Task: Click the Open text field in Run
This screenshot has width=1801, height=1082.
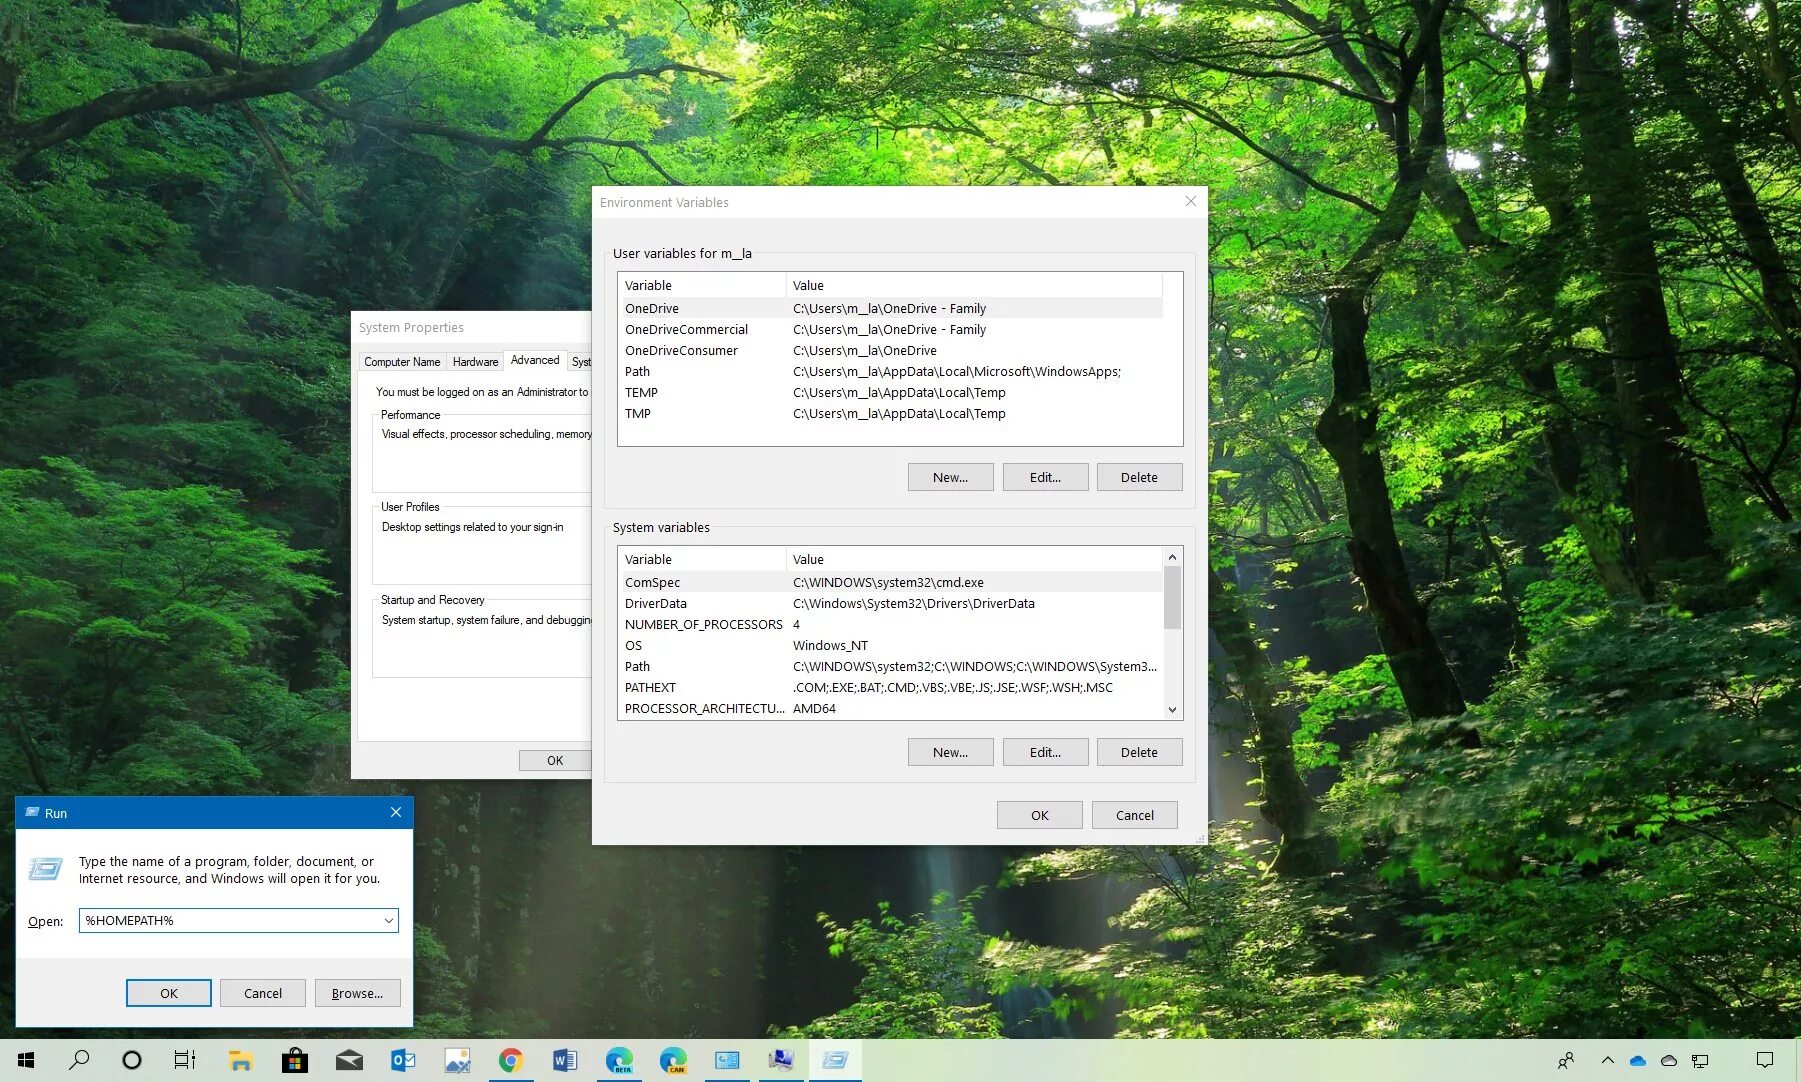Action: [x=230, y=921]
